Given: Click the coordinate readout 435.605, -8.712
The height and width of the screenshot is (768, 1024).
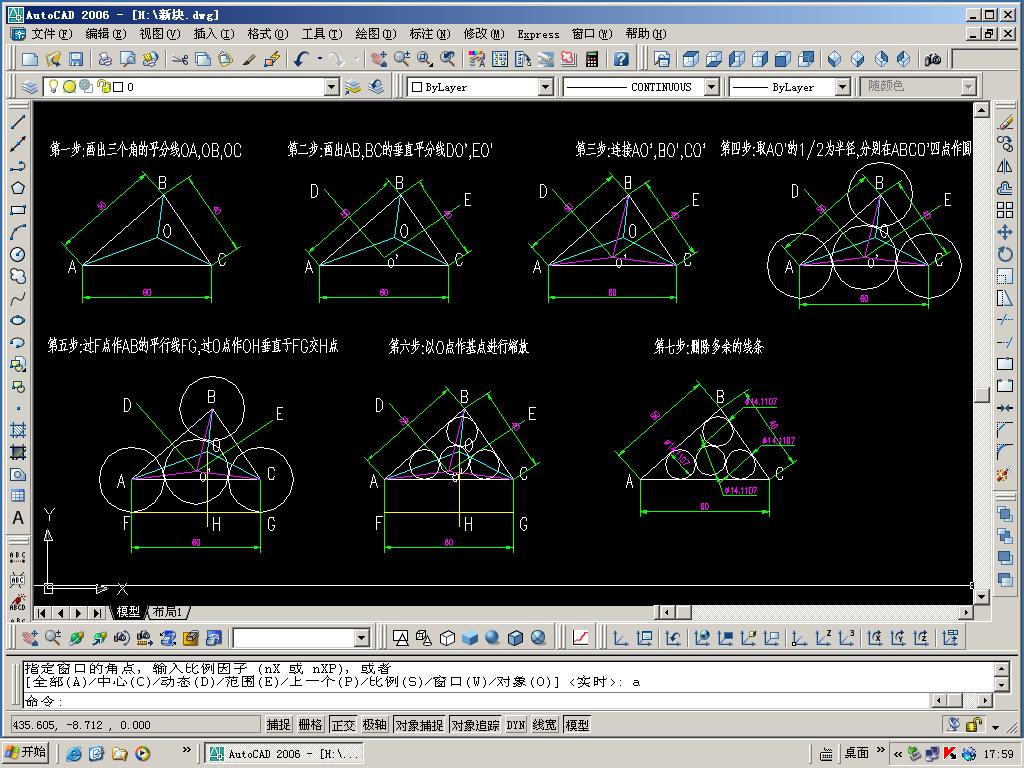Looking at the screenshot, I should pos(135,725).
